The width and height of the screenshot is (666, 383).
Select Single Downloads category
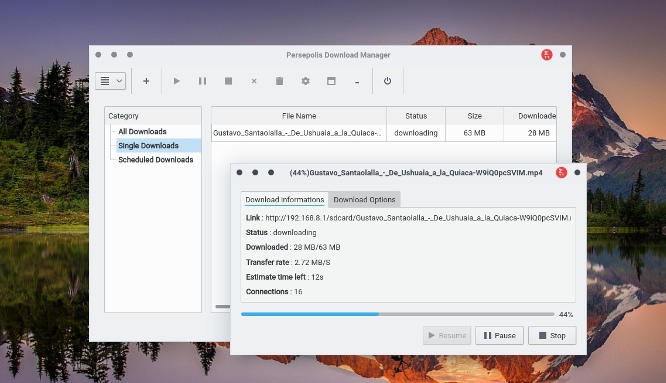tap(148, 145)
